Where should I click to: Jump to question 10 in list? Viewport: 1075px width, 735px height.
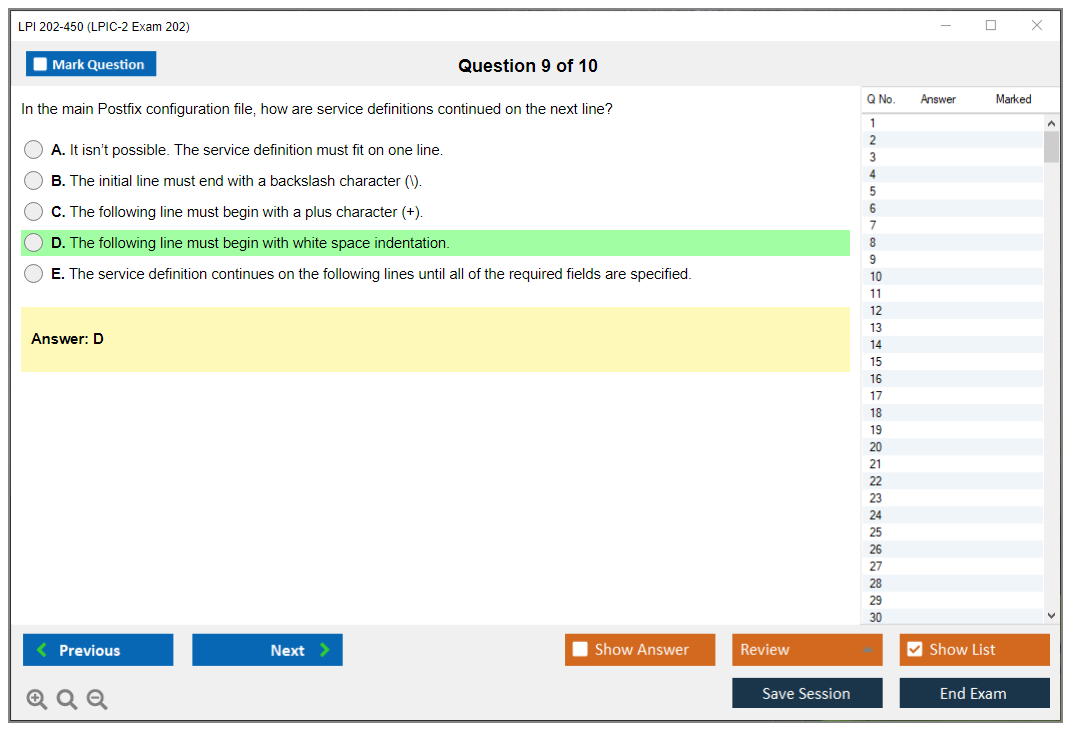(x=876, y=277)
